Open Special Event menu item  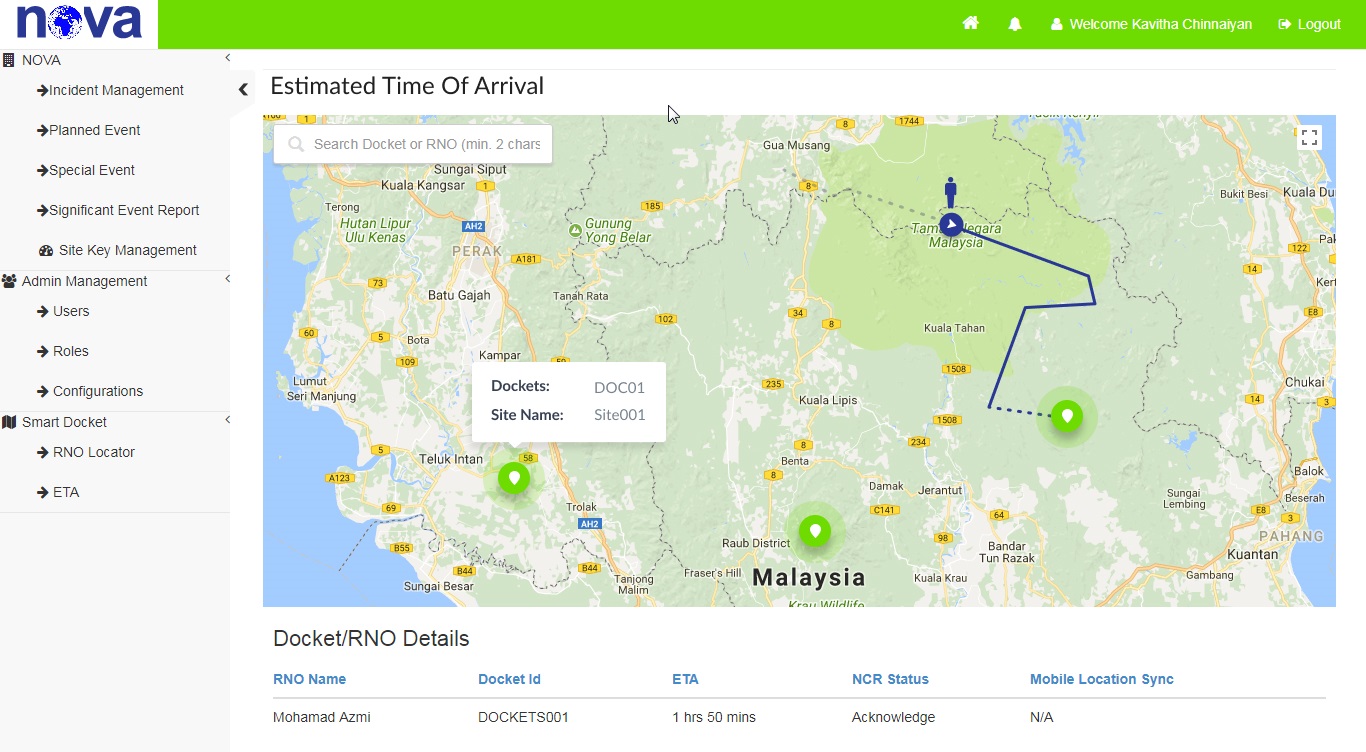point(85,170)
